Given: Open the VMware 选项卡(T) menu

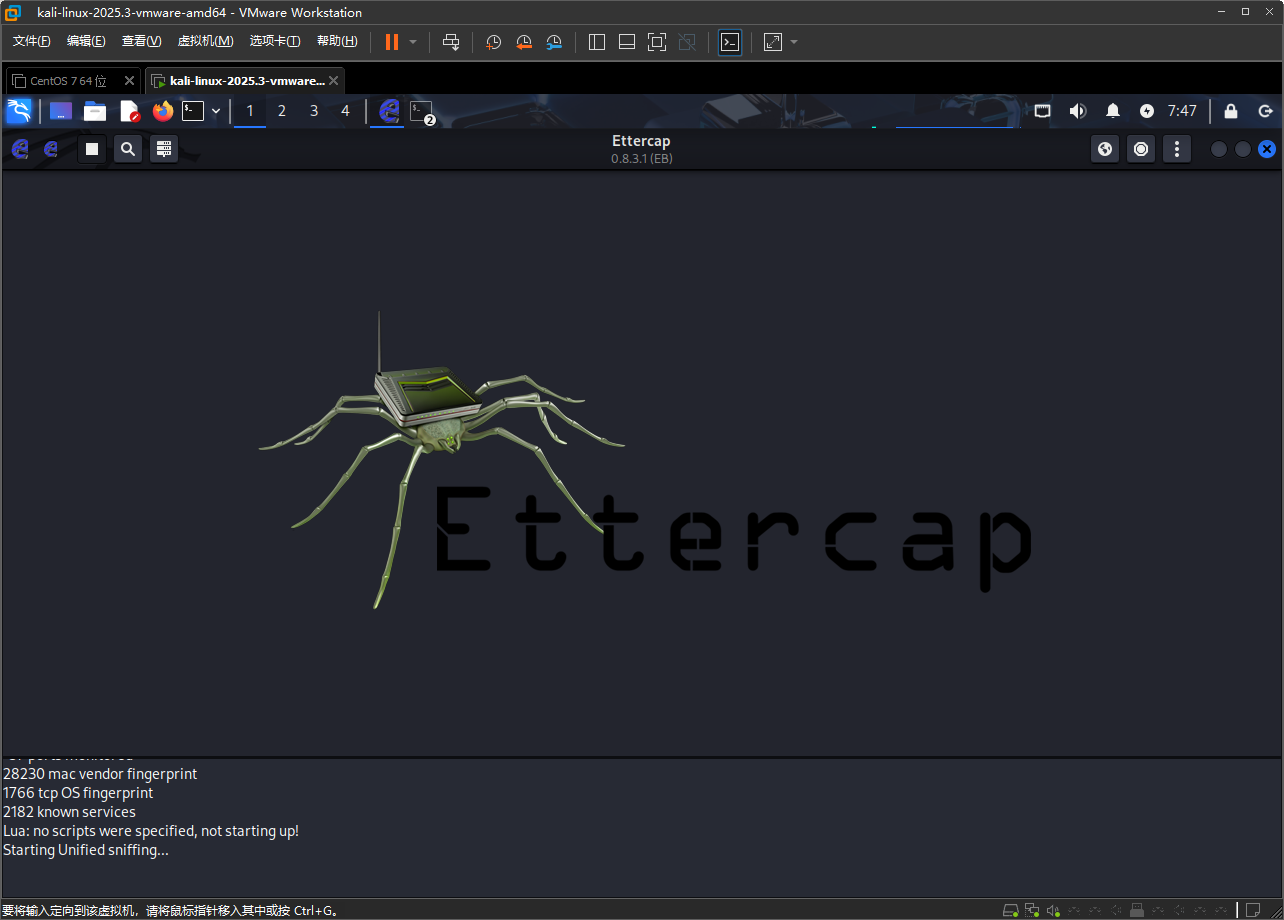Looking at the screenshot, I should (x=275, y=41).
